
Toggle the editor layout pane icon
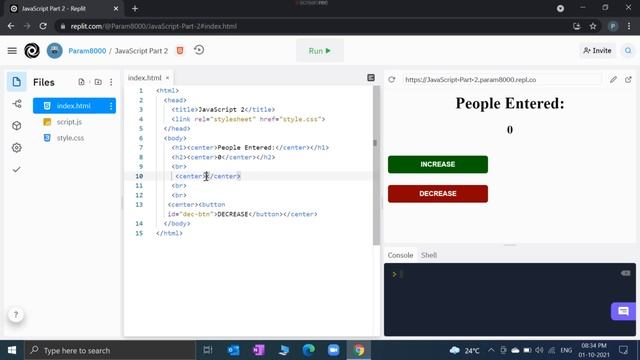coord(371,78)
